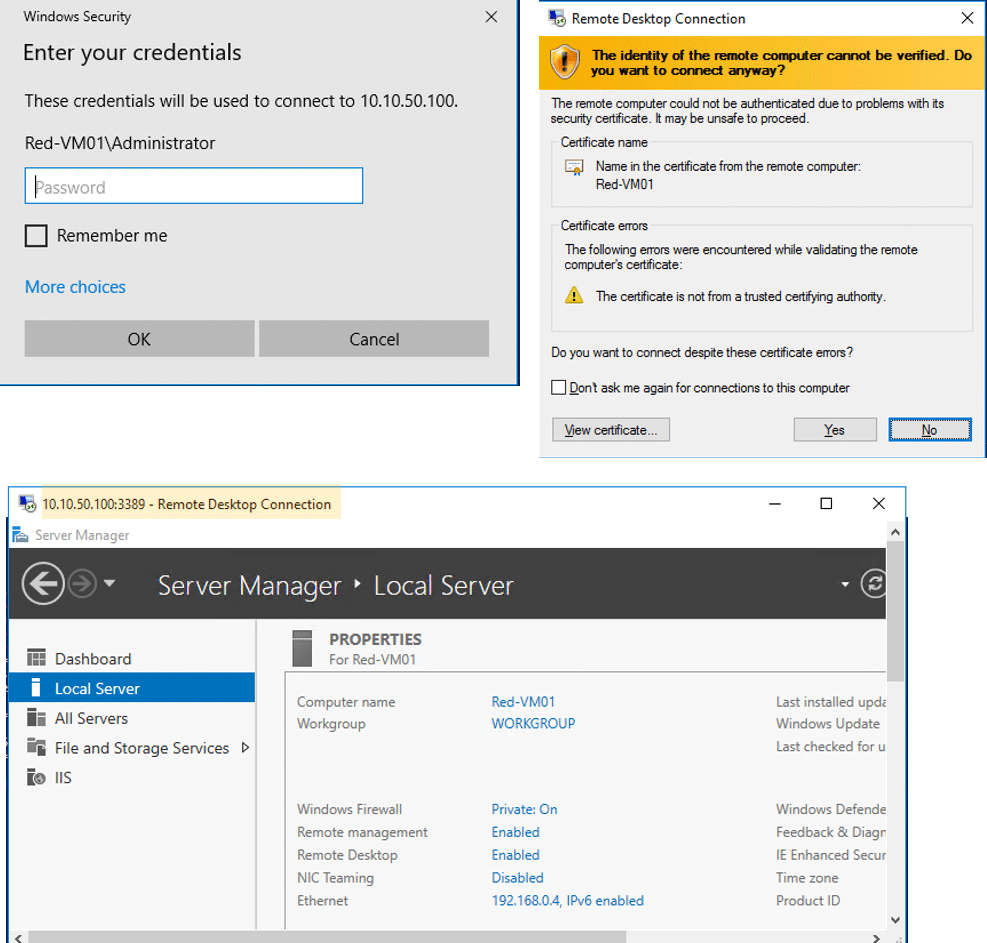Click Yes to connect despite certificate errors
Screen dimensions: 987x943
tap(835, 429)
